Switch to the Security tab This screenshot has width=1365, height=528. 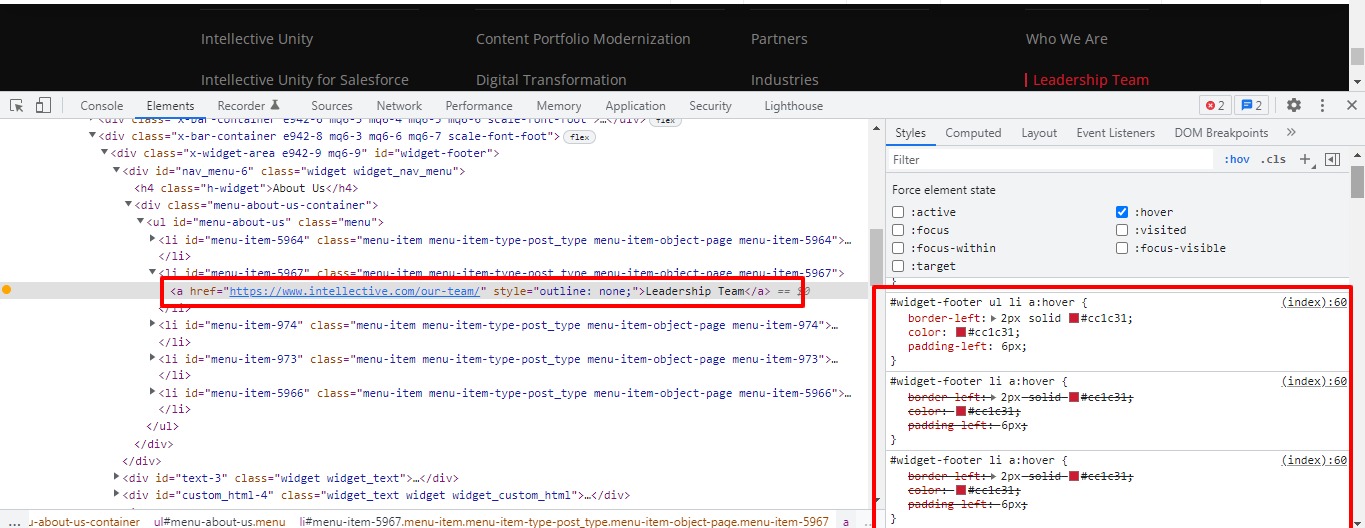(710, 106)
